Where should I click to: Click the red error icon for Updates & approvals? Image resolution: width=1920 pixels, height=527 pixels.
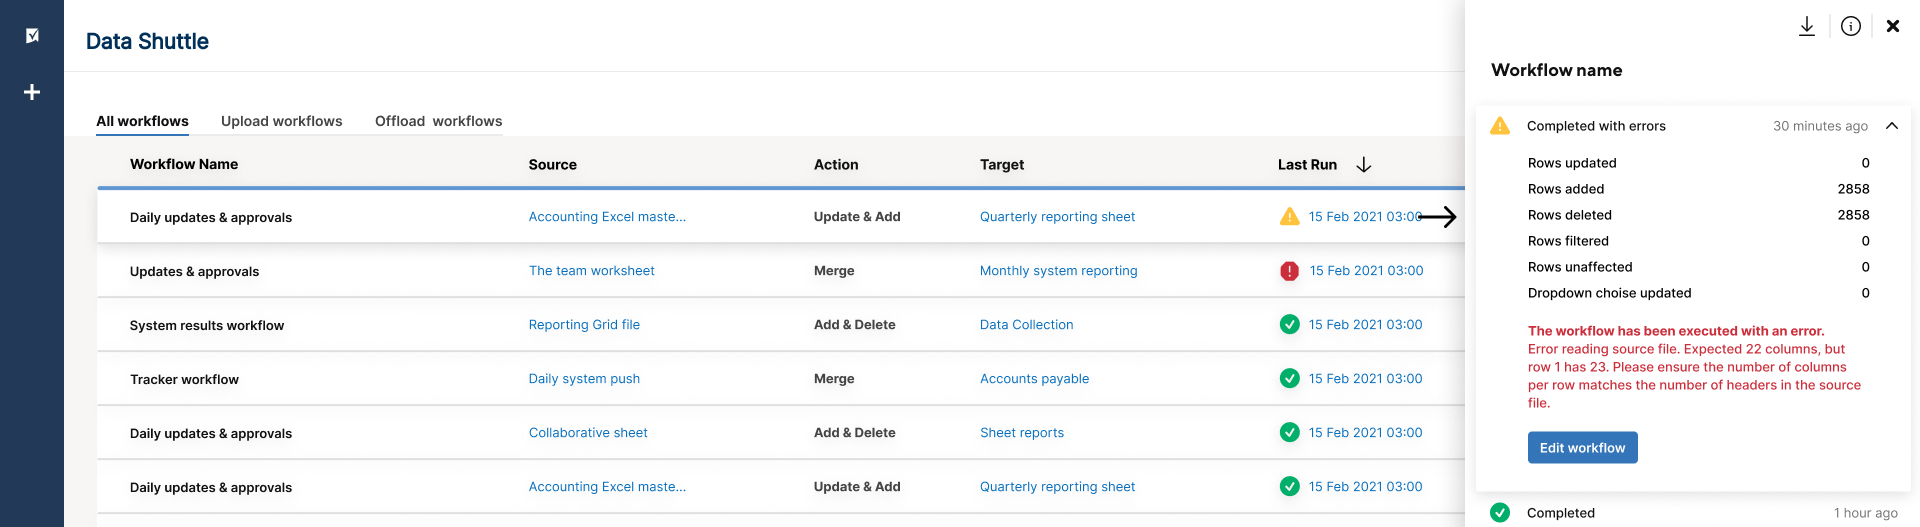[x=1290, y=271]
